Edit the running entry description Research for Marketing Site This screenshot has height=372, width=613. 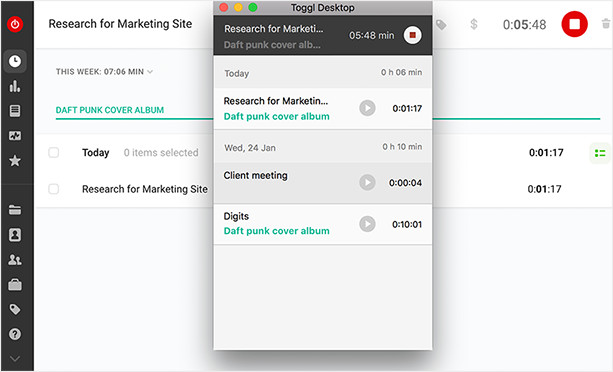click(x=120, y=24)
